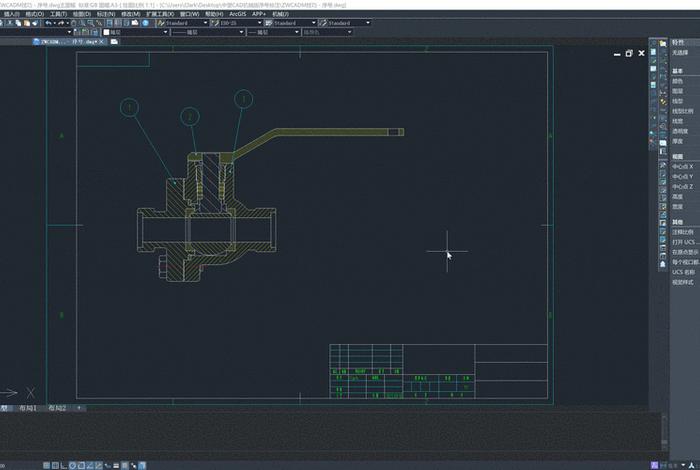Switch to the 布局2 layout tab

pyautogui.click(x=57, y=408)
